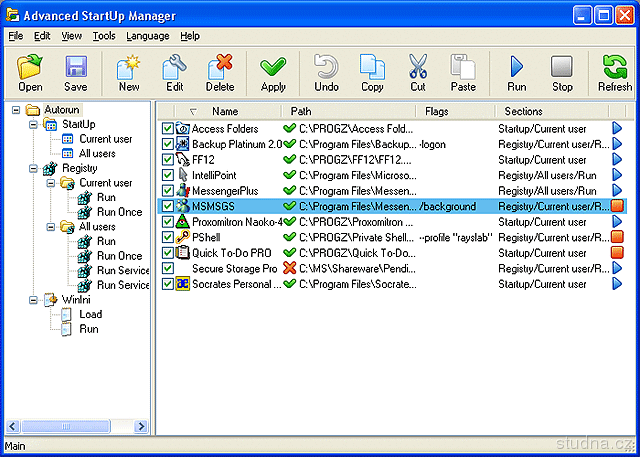Toggle the PShell entry checkbox
The width and height of the screenshot is (640, 457).
[167, 237]
